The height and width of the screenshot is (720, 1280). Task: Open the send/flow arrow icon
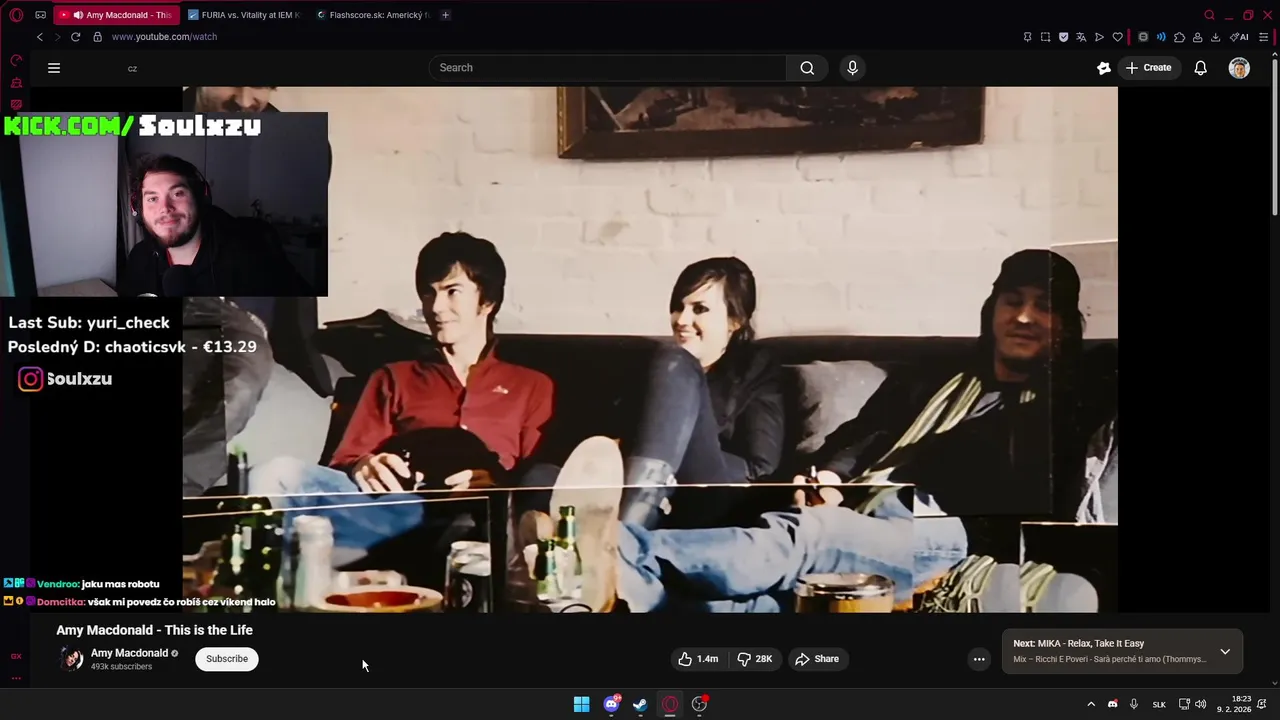click(1099, 37)
